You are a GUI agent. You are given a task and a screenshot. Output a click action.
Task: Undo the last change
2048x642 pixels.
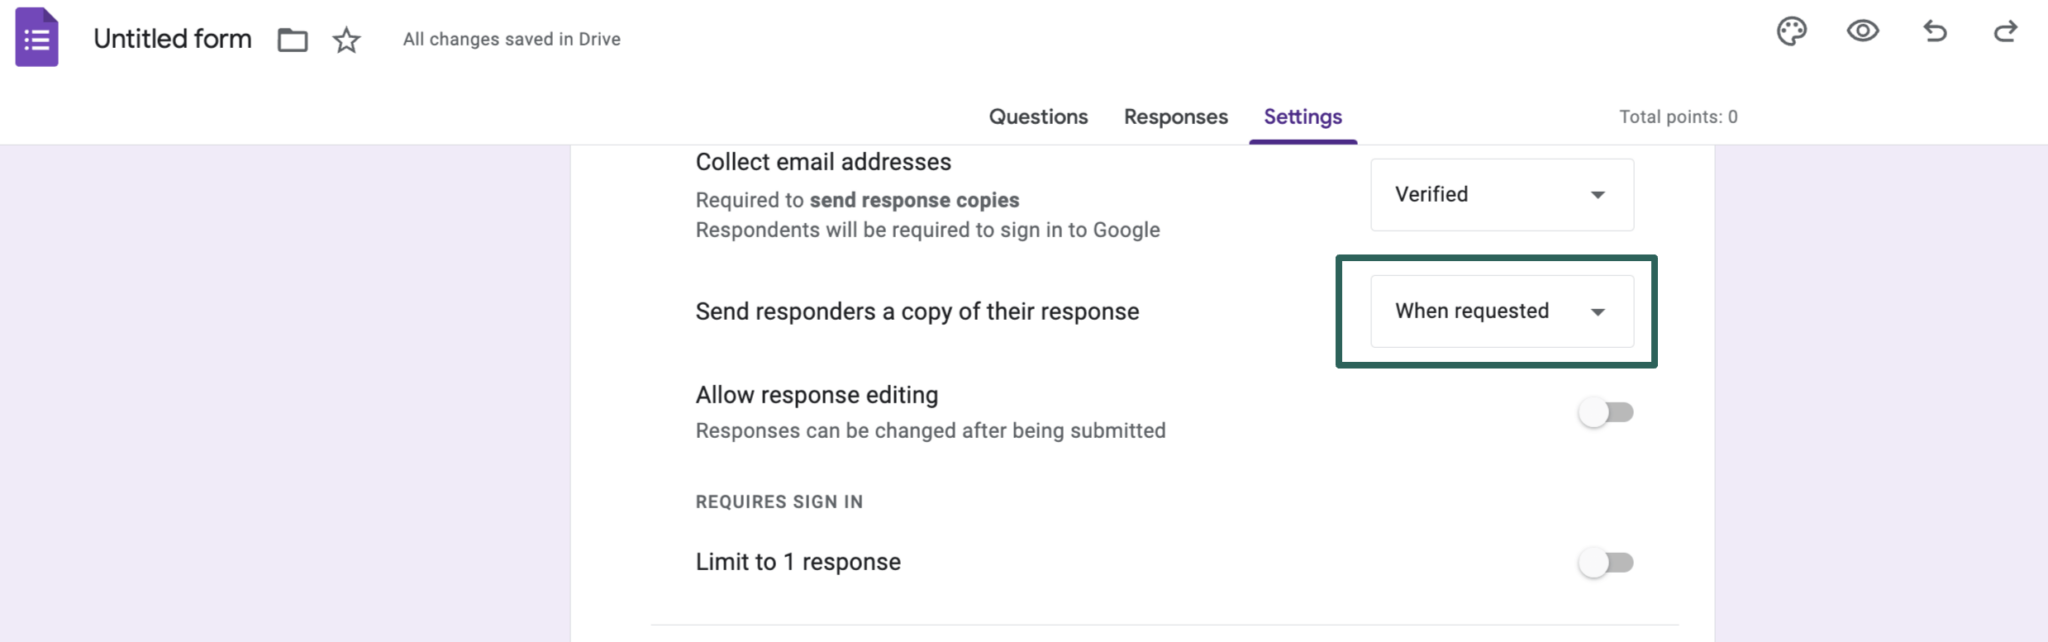coord(1935,32)
